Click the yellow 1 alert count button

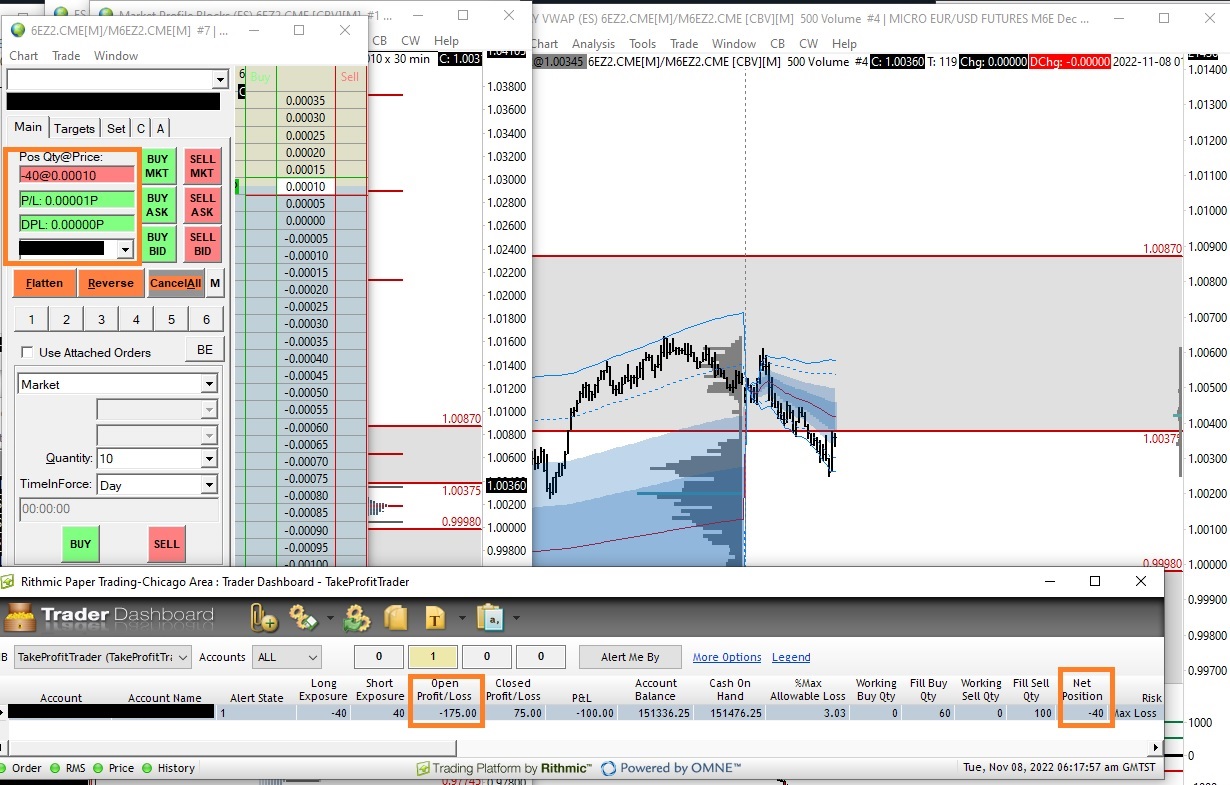pos(433,657)
